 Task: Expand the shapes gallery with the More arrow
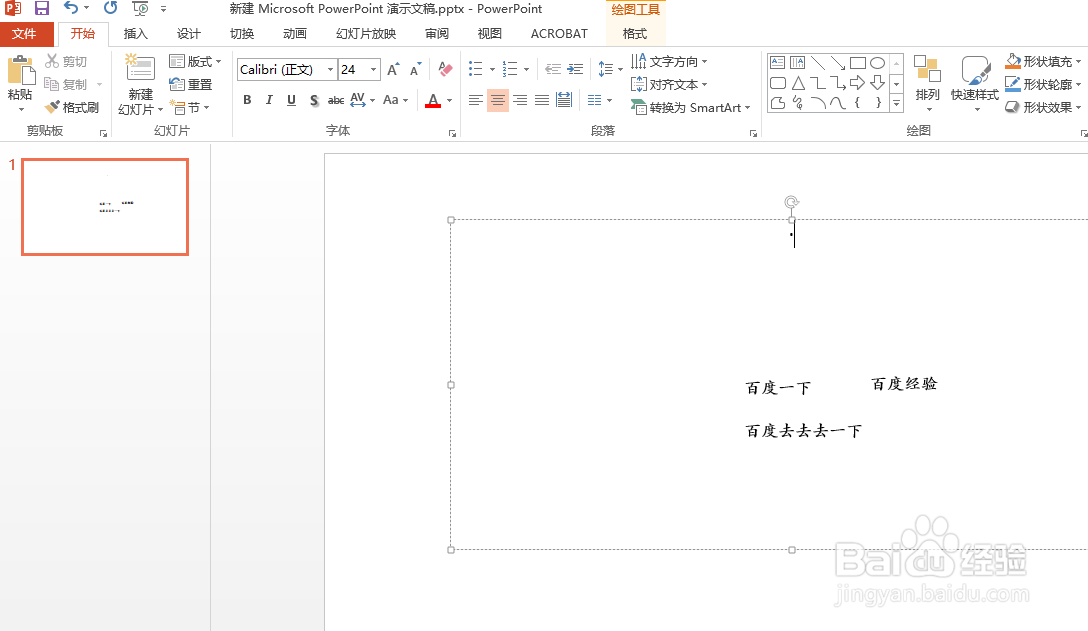[x=896, y=103]
